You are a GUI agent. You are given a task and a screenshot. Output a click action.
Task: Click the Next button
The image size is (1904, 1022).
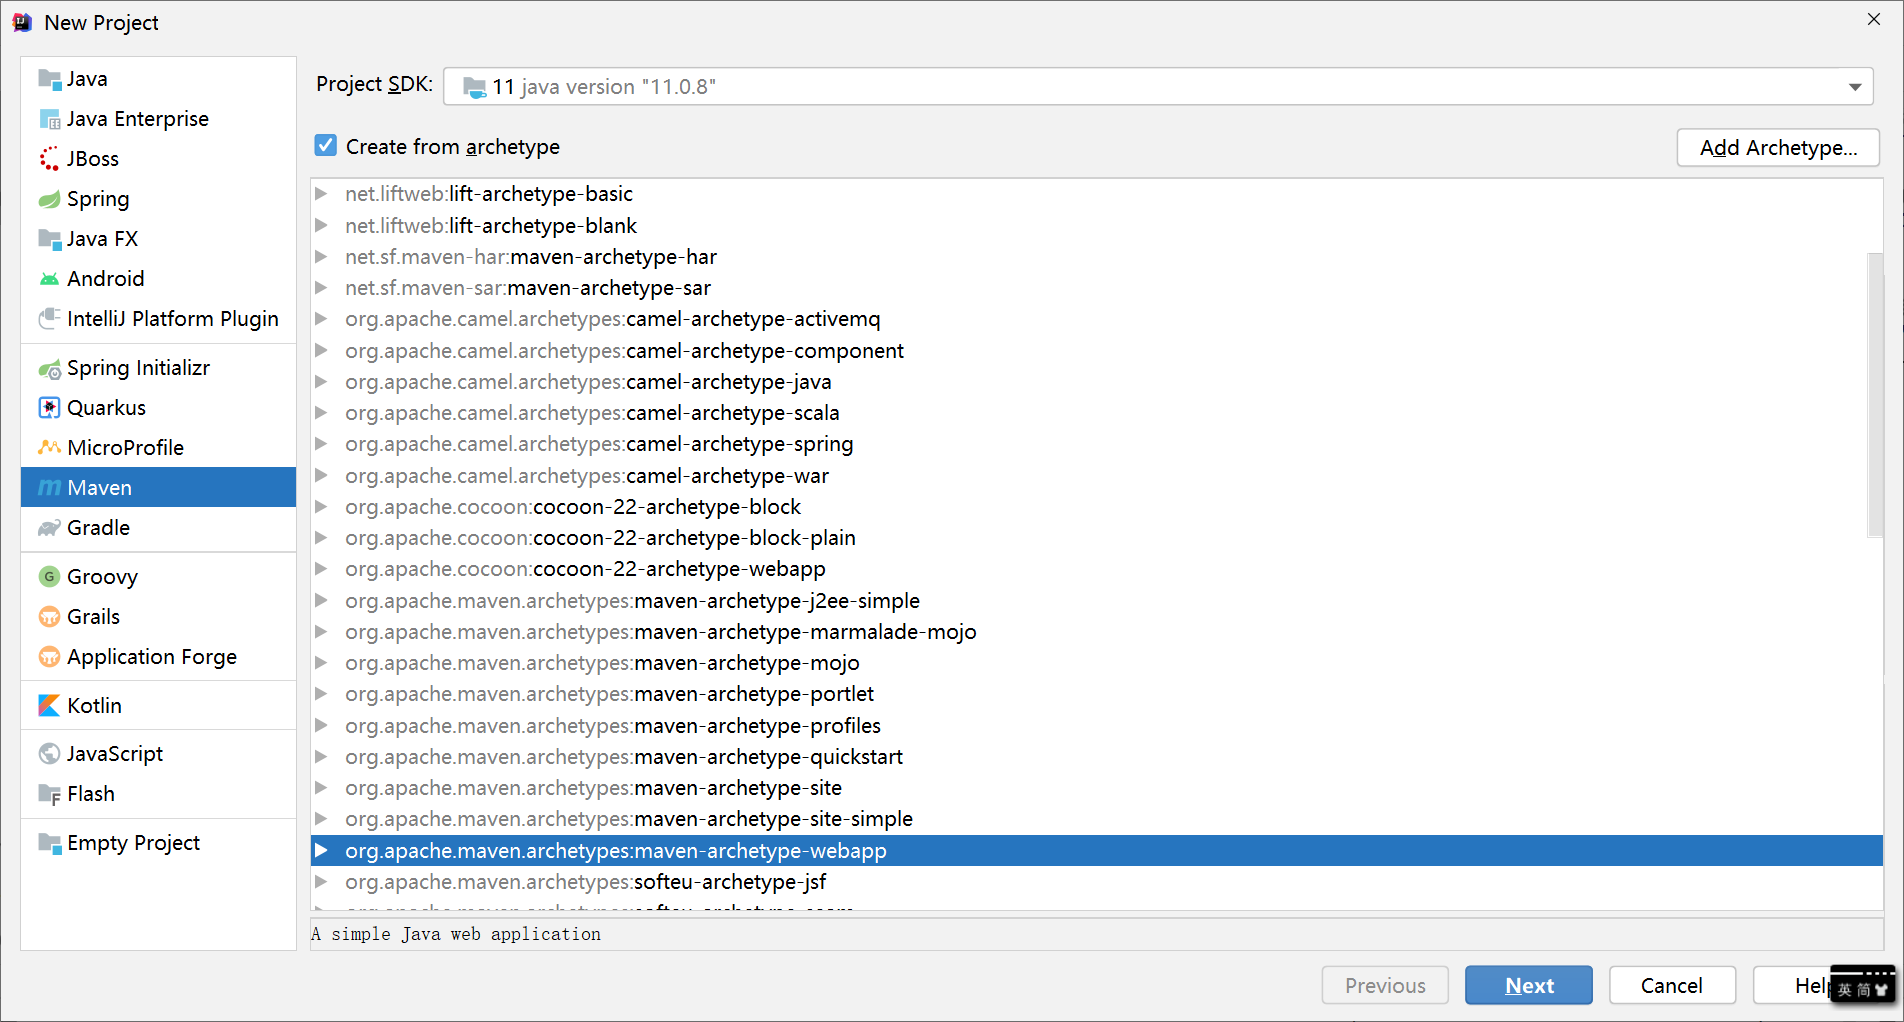(x=1529, y=986)
